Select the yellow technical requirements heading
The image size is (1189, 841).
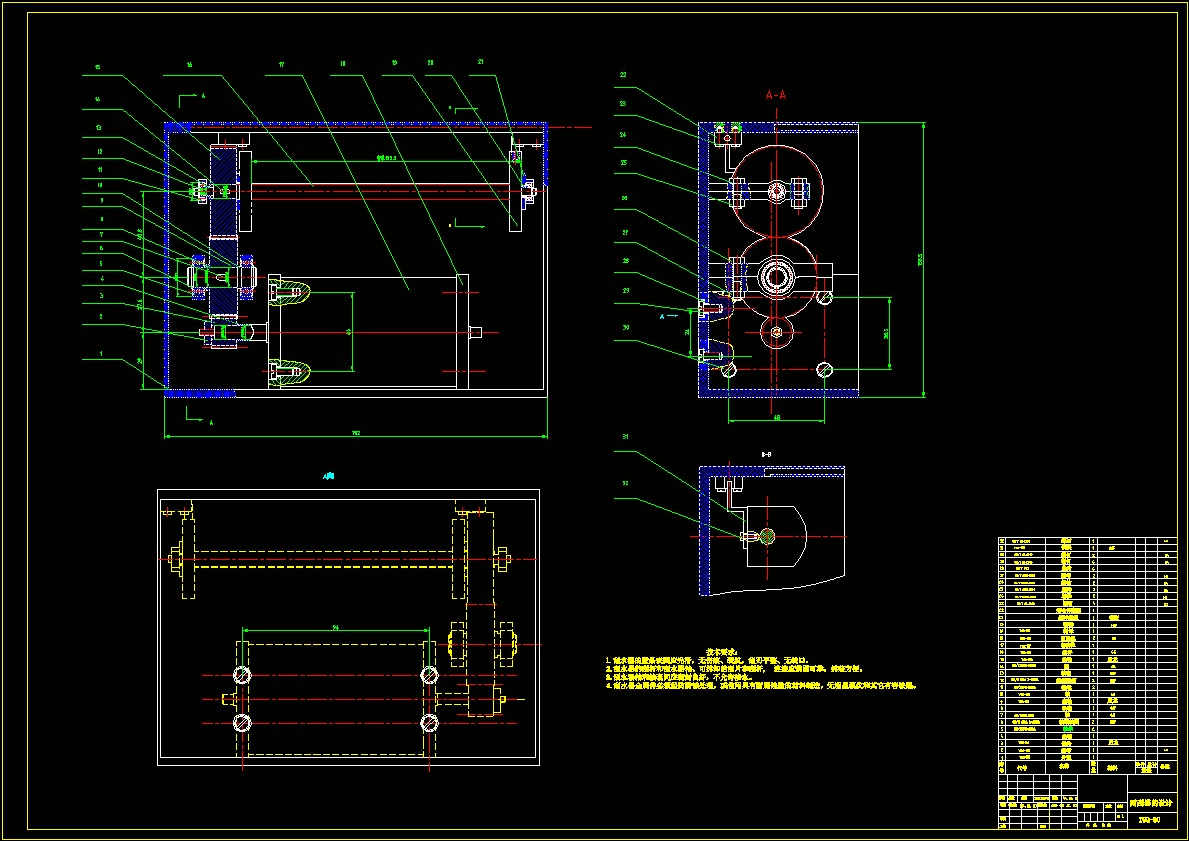(720, 651)
